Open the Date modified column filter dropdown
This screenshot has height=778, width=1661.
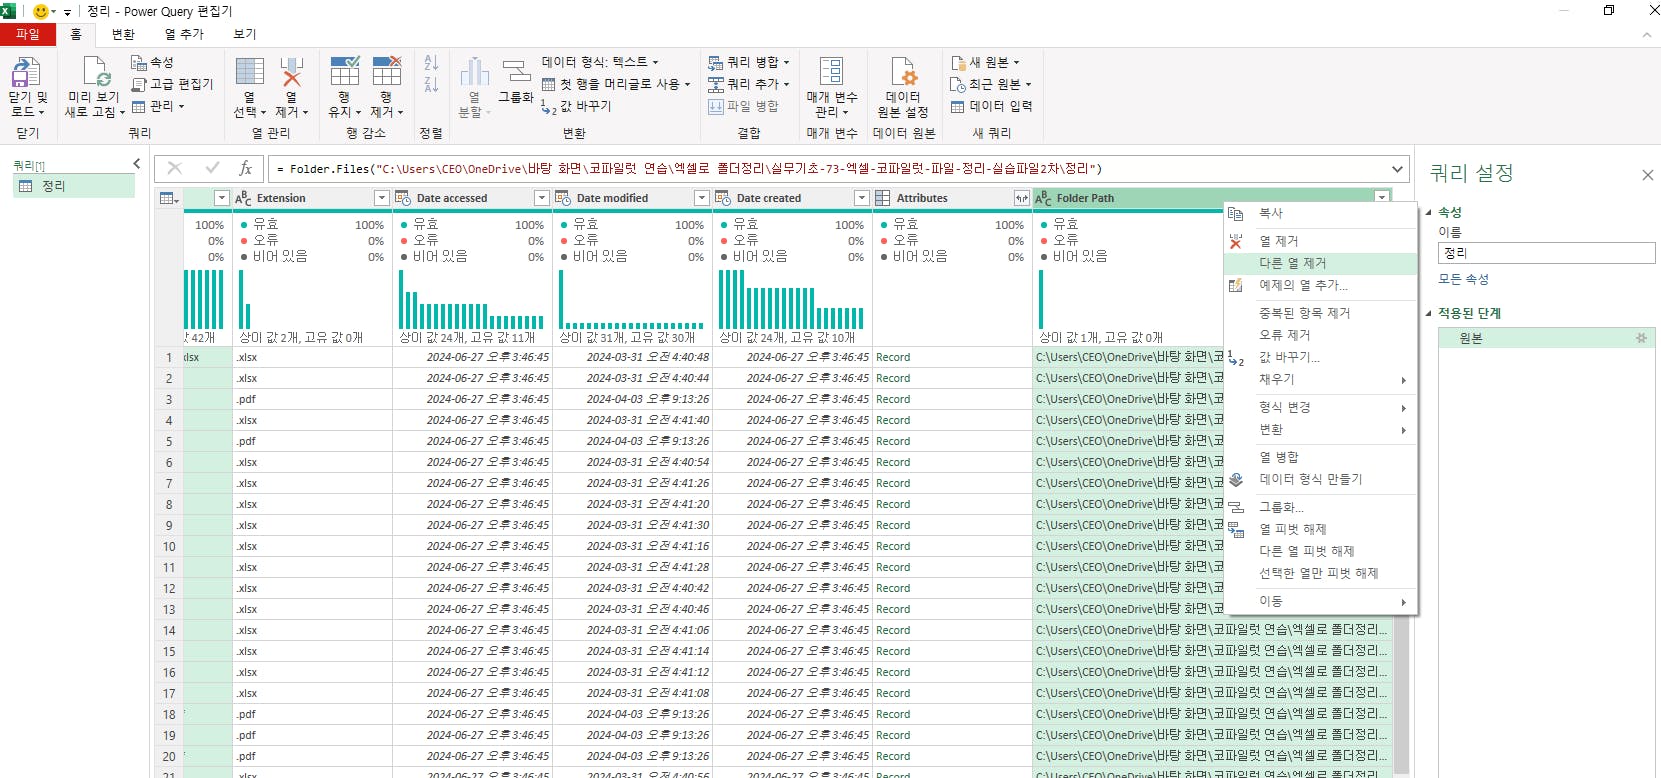click(701, 198)
